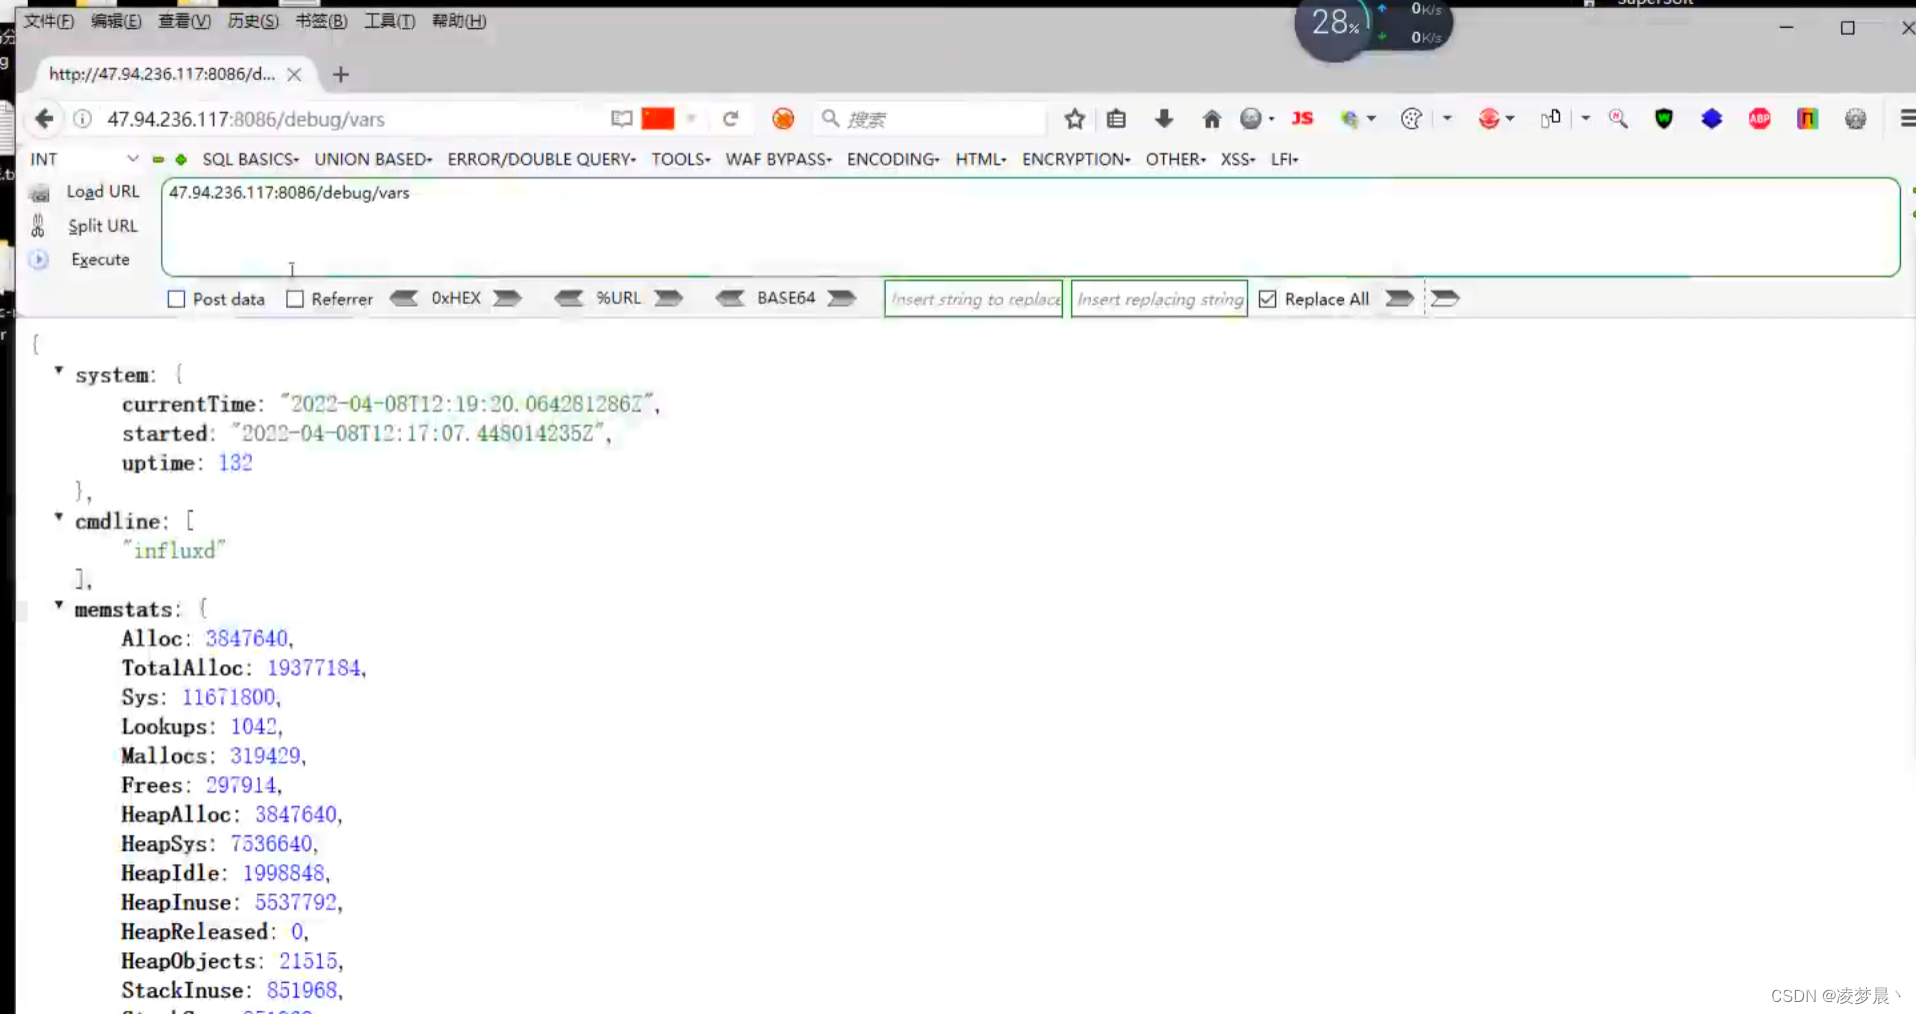Image resolution: width=1916 pixels, height=1014 pixels.
Task: Collapse the system JSON node
Action: [x=58, y=371]
